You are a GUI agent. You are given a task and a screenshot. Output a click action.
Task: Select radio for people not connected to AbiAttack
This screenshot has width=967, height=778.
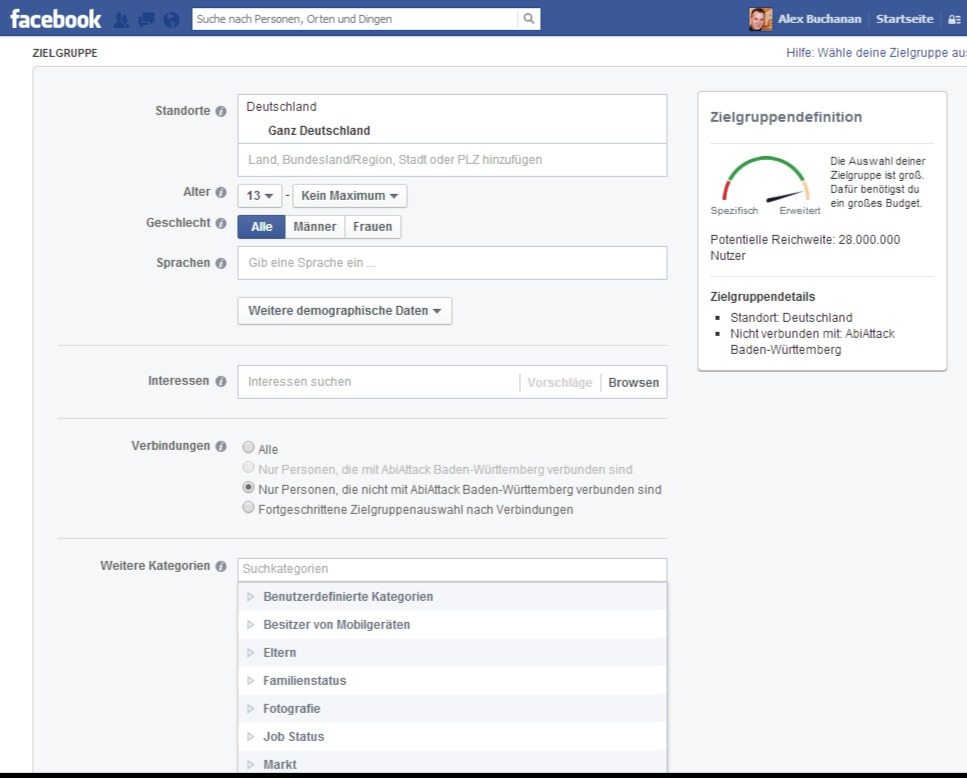(249, 488)
